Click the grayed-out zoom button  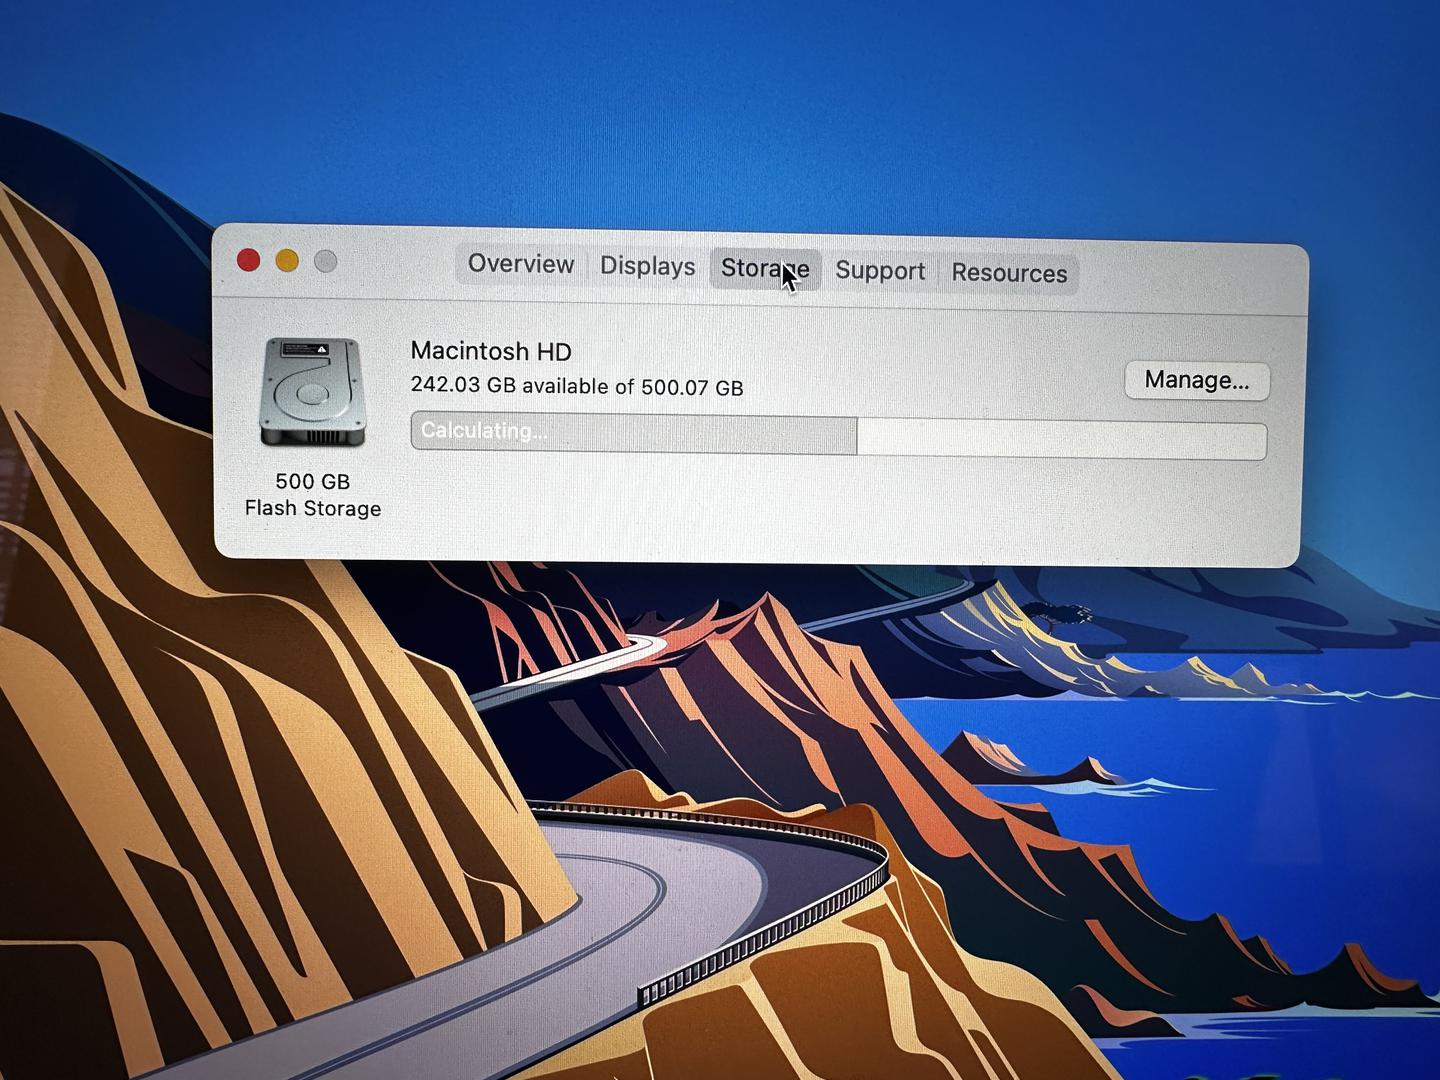pyautogui.click(x=326, y=262)
